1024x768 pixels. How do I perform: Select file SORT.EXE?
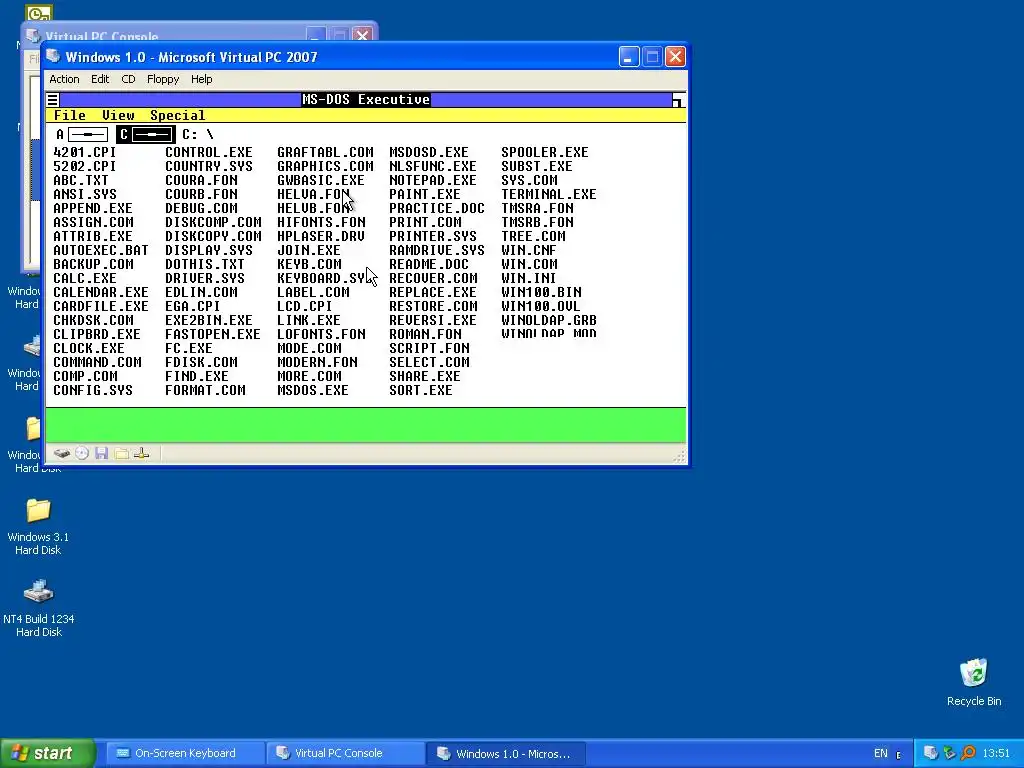[x=421, y=391]
